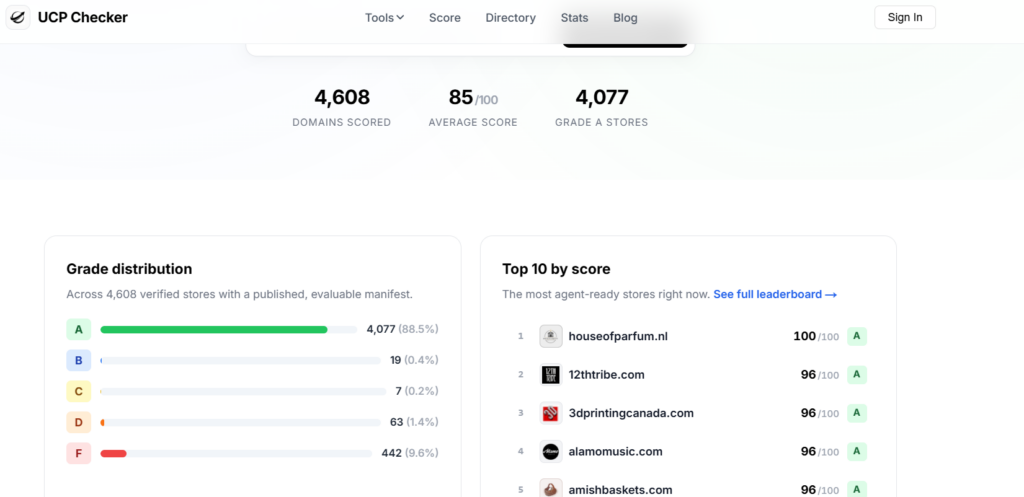Screen dimensions: 1024x497
Task: Open the houseofparfum.nl link
Action: (618, 336)
